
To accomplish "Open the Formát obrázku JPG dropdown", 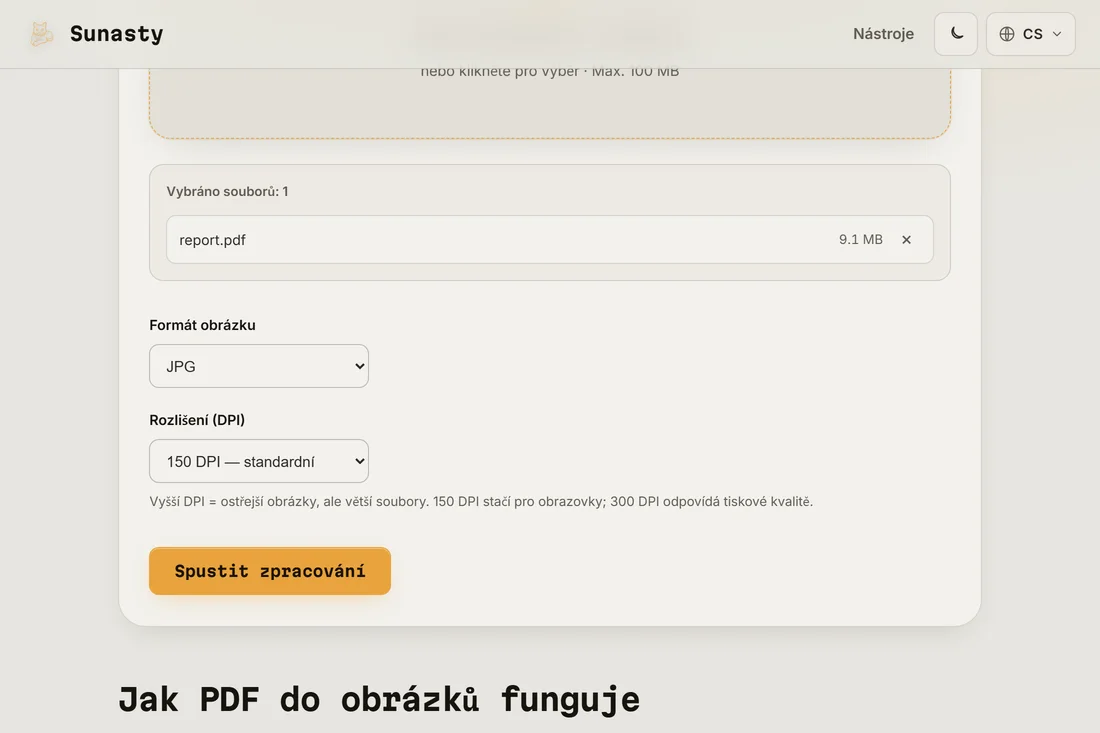I will coord(259,366).
